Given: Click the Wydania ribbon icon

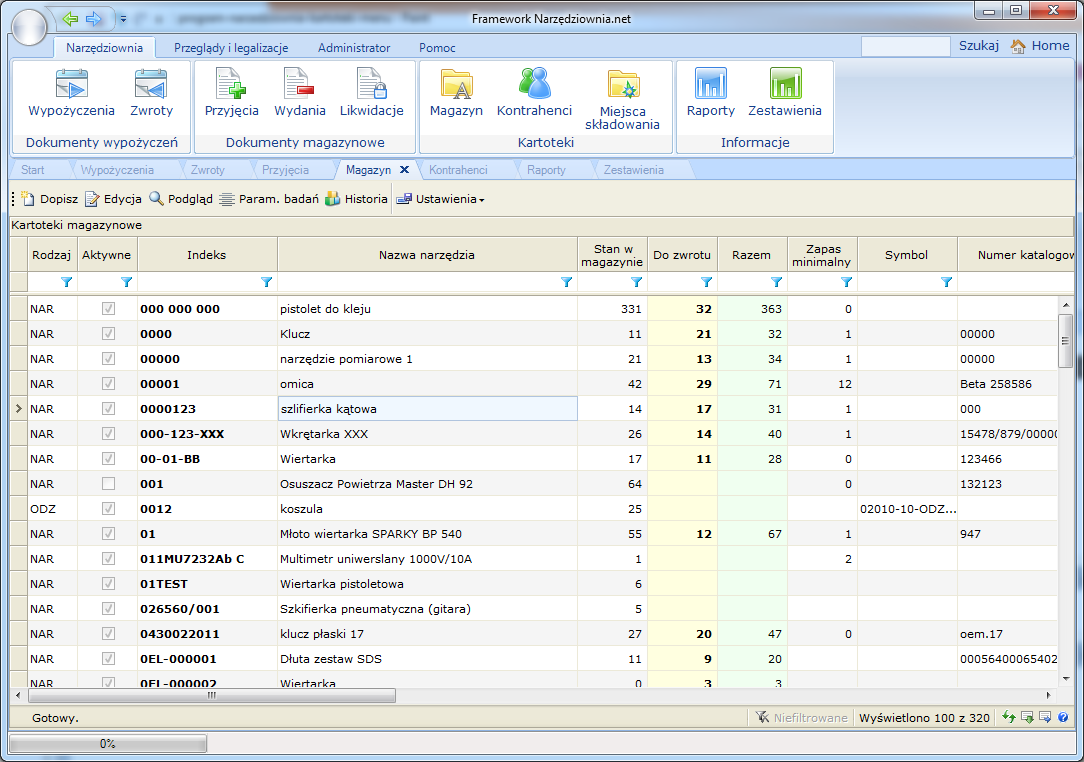Looking at the screenshot, I should click(299, 93).
